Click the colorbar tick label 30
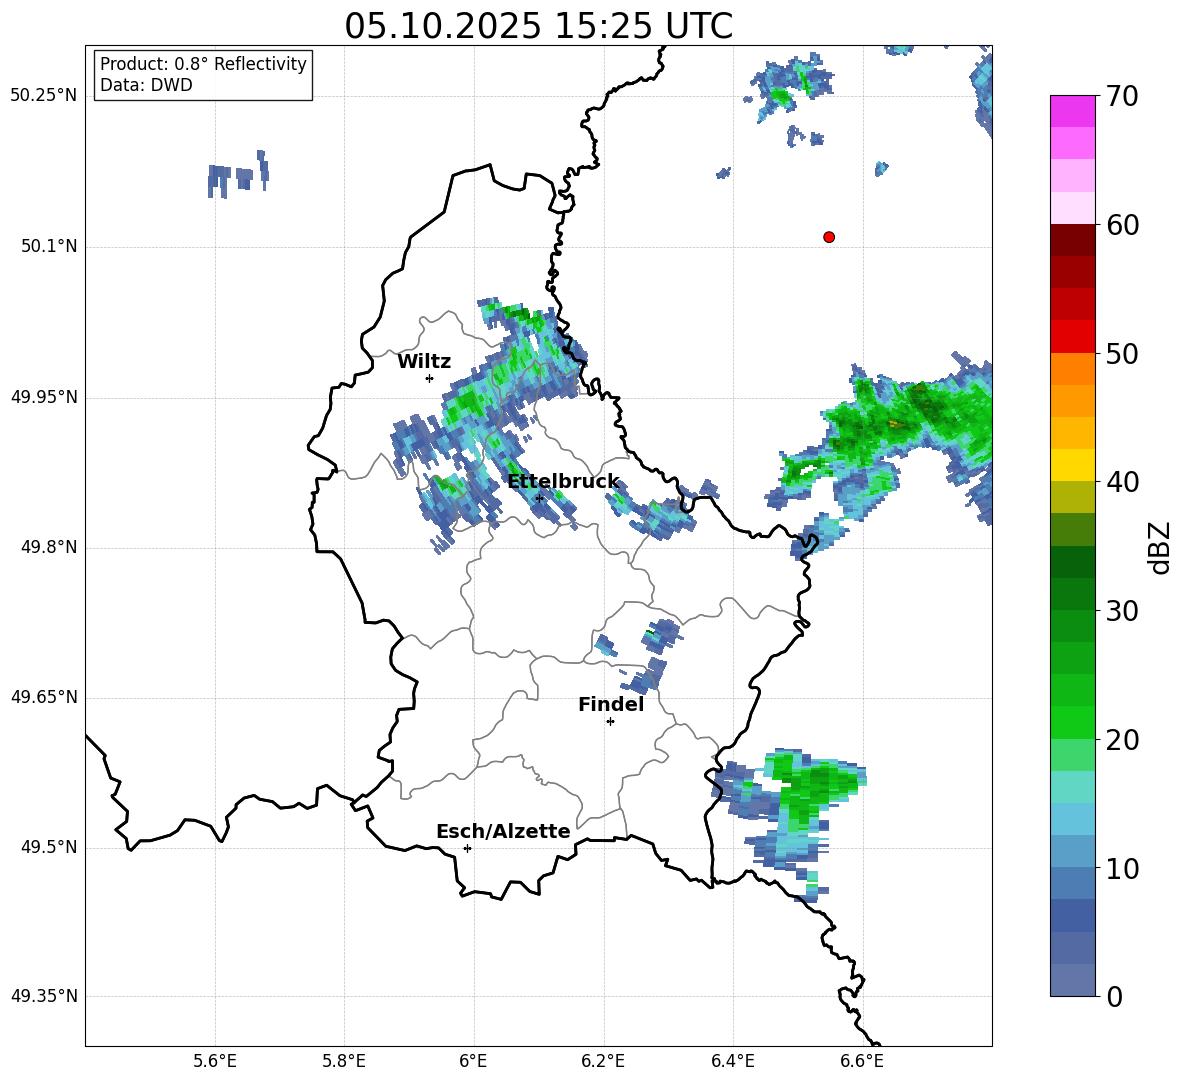1184x1081 pixels. click(x=1122, y=611)
